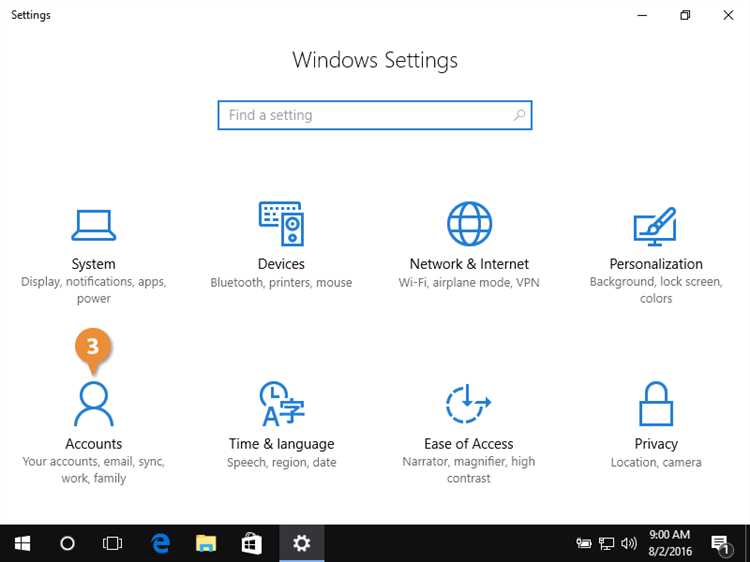The width and height of the screenshot is (750, 562).
Task: Open the Windows Store taskbar icon
Action: point(252,543)
